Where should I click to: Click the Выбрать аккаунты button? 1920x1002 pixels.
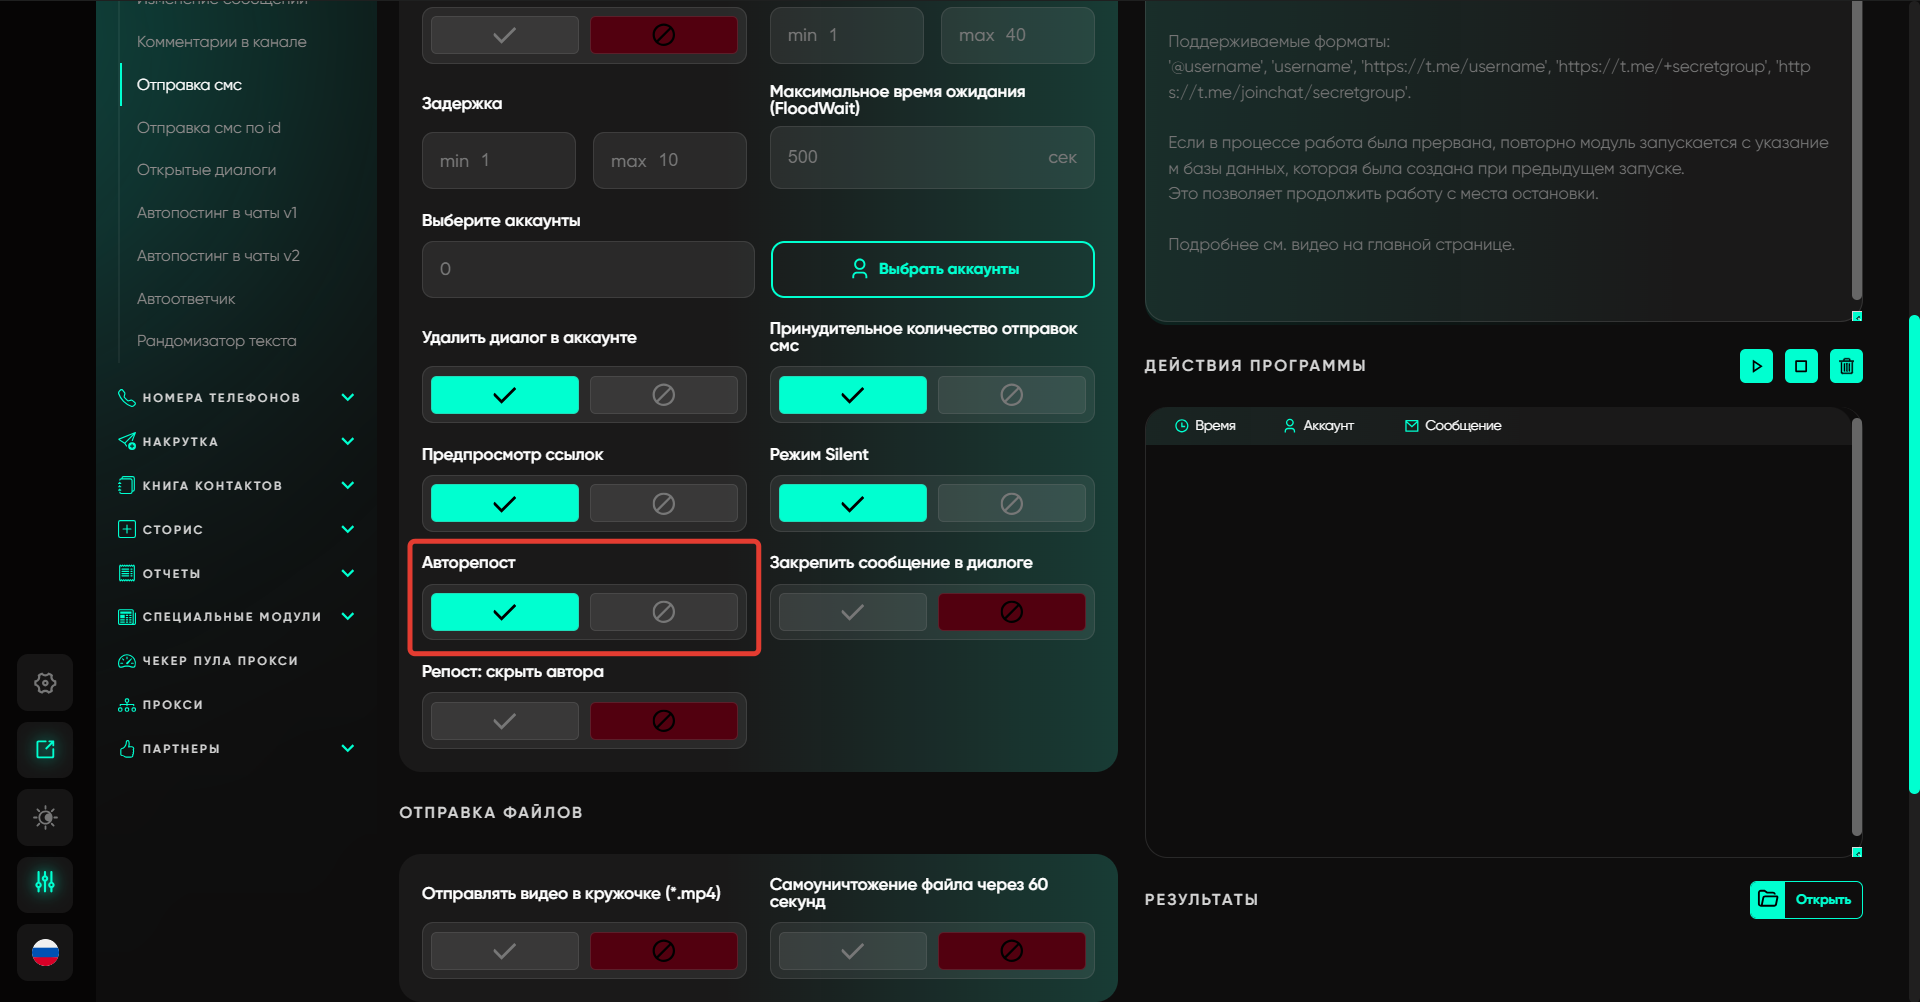click(932, 269)
